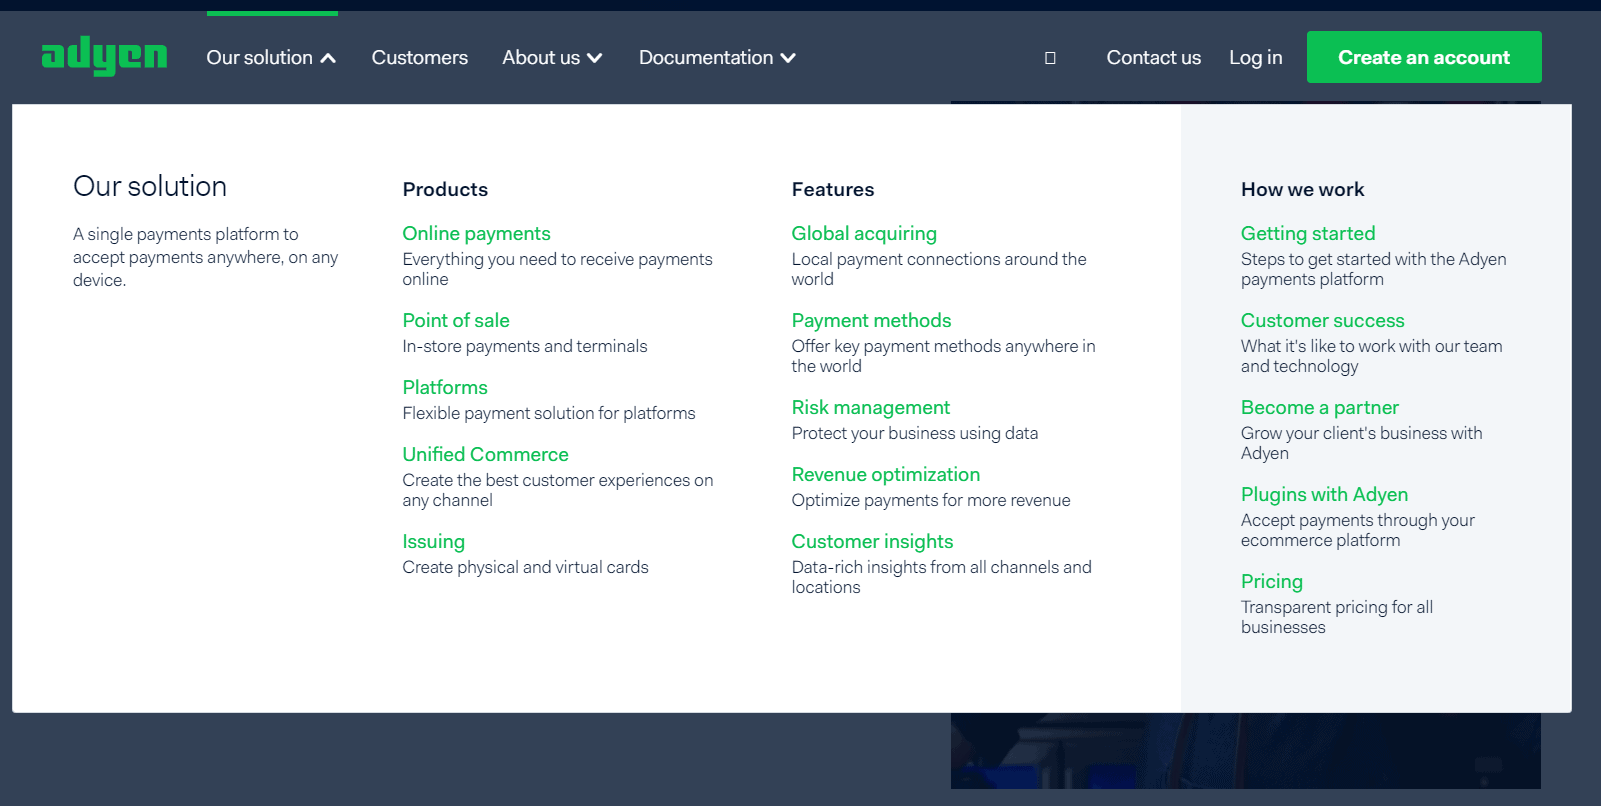Click the Adyen logo
The width and height of the screenshot is (1601, 806).
click(x=104, y=56)
